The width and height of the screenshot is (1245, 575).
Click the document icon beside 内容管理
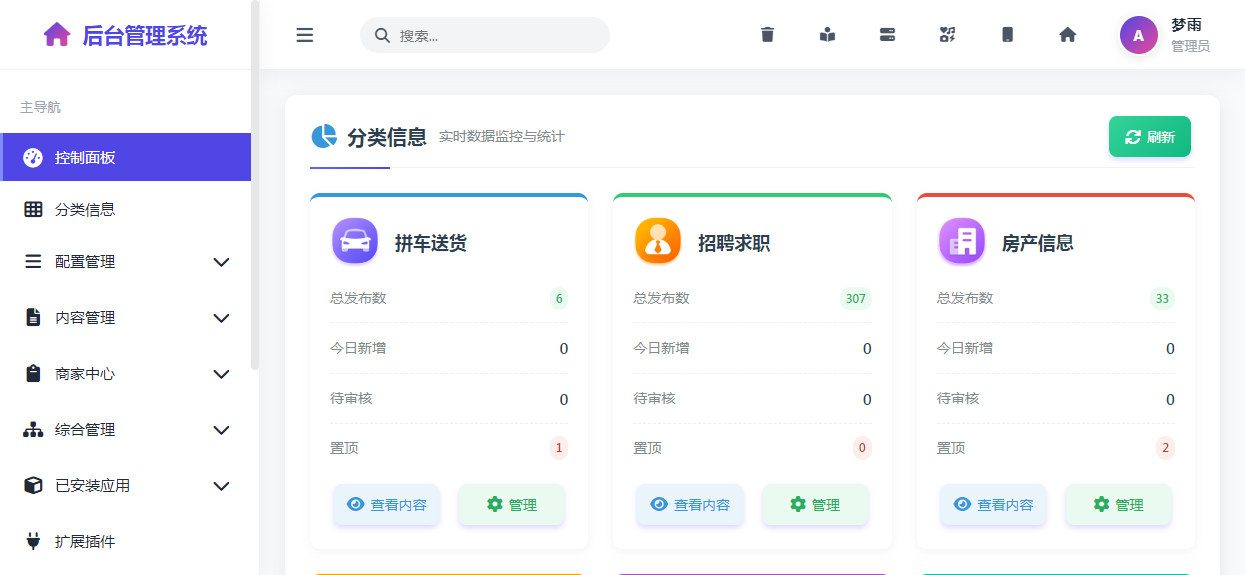coord(33,317)
